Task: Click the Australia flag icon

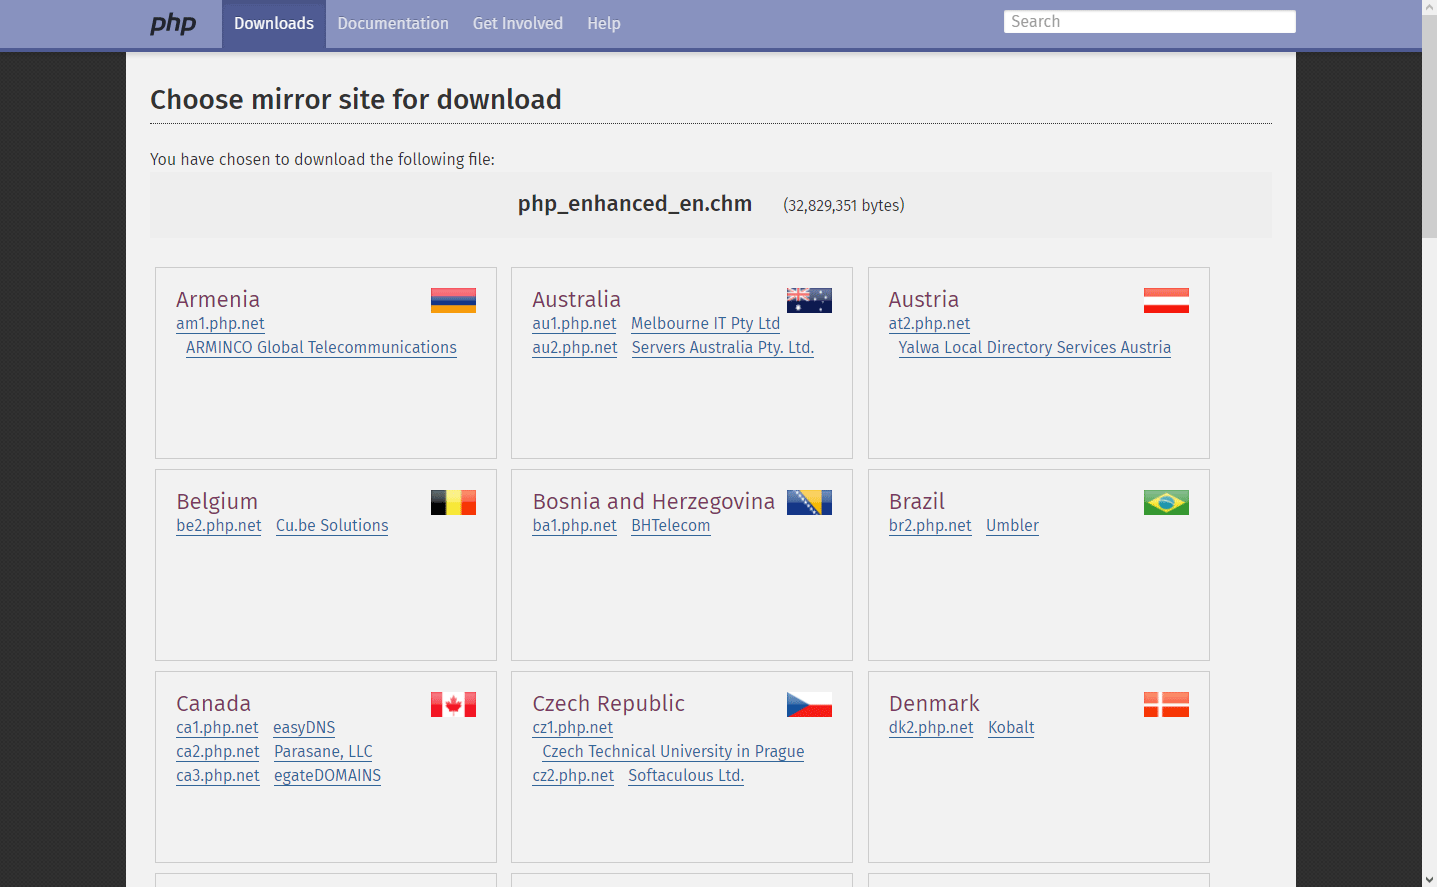Action: point(809,300)
